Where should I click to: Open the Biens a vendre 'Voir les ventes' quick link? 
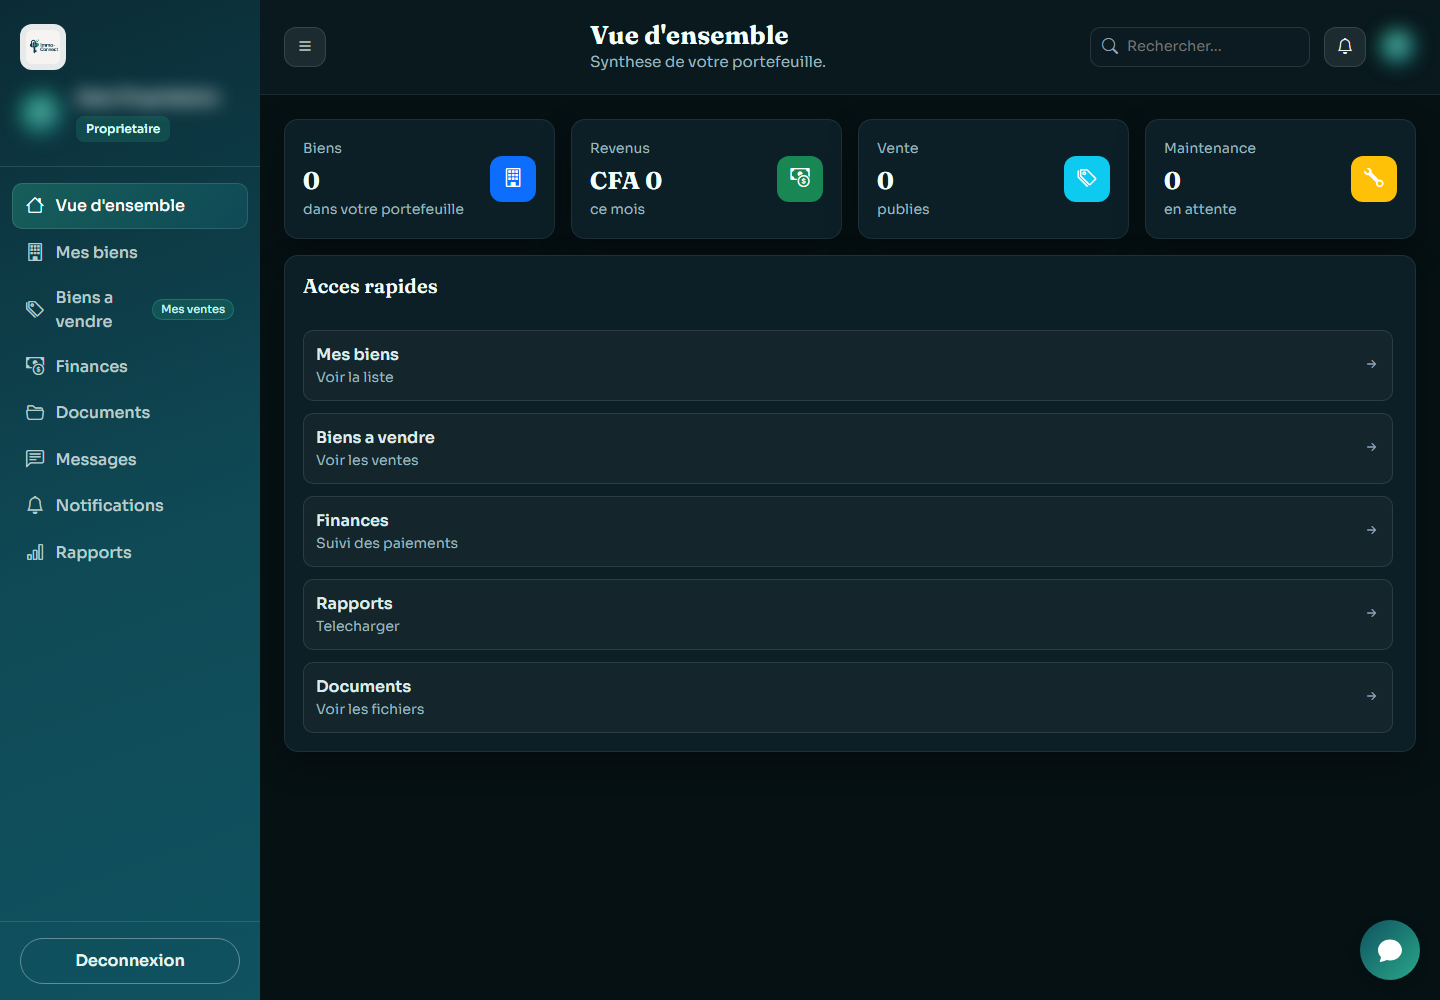848,449
